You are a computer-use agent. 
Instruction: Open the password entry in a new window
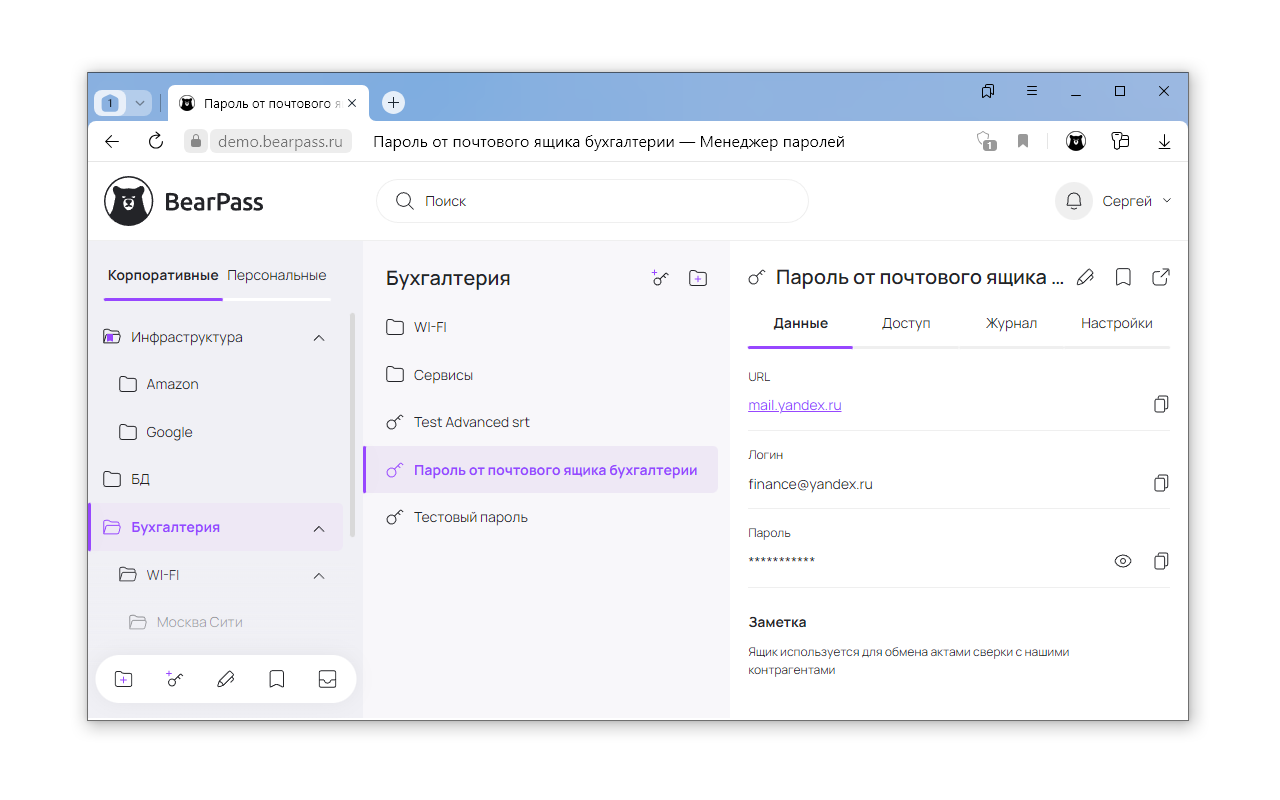click(x=1161, y=278)
